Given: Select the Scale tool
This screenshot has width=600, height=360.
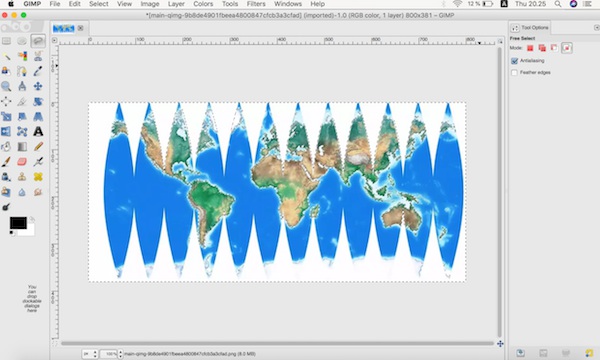Looking at the screenshot, I should point(6,116).
